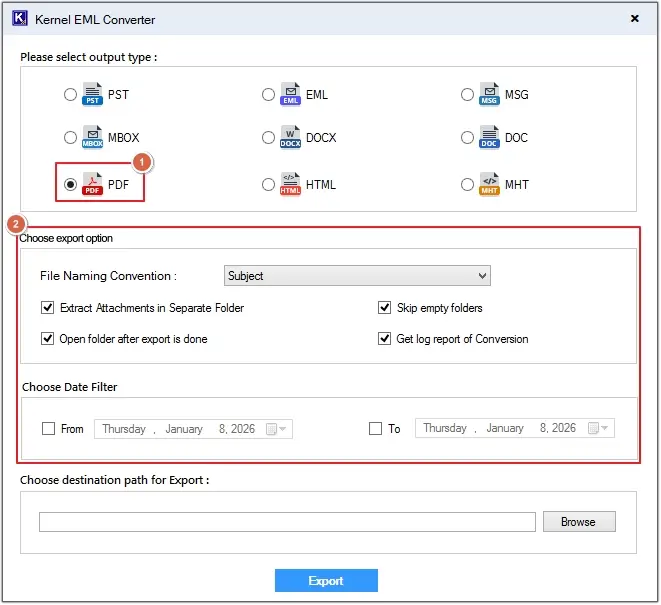Click the blue Export button
Viewport: 661px width, 605px height.
(x=326, y=581)
